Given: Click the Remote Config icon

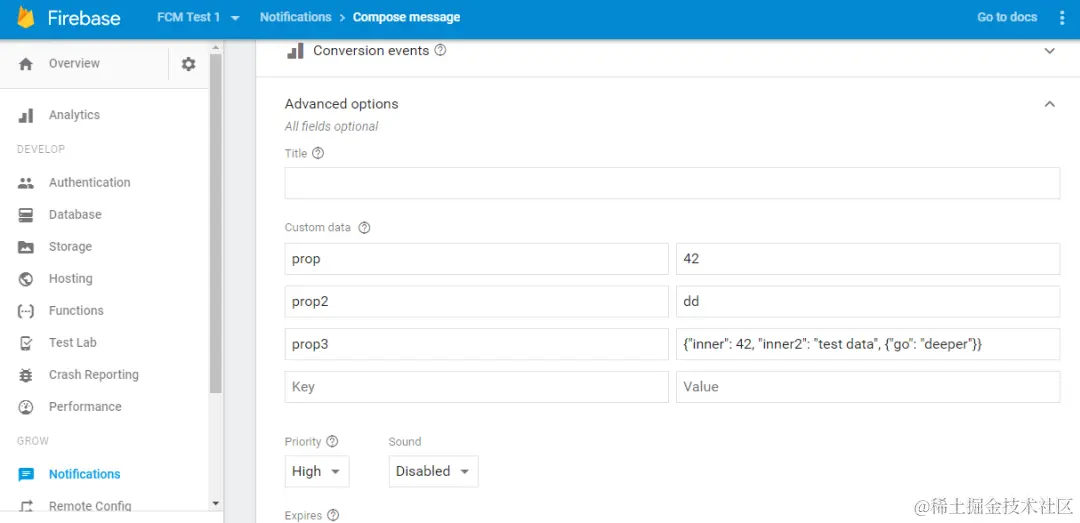Looking at the screenshot, I should click(x=25, y=506).
